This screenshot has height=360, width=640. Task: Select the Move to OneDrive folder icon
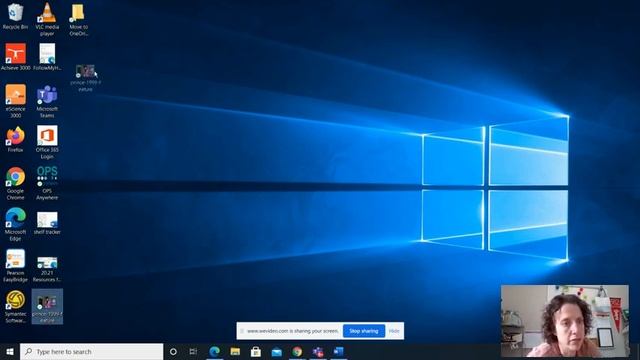[x=78, y=19]
